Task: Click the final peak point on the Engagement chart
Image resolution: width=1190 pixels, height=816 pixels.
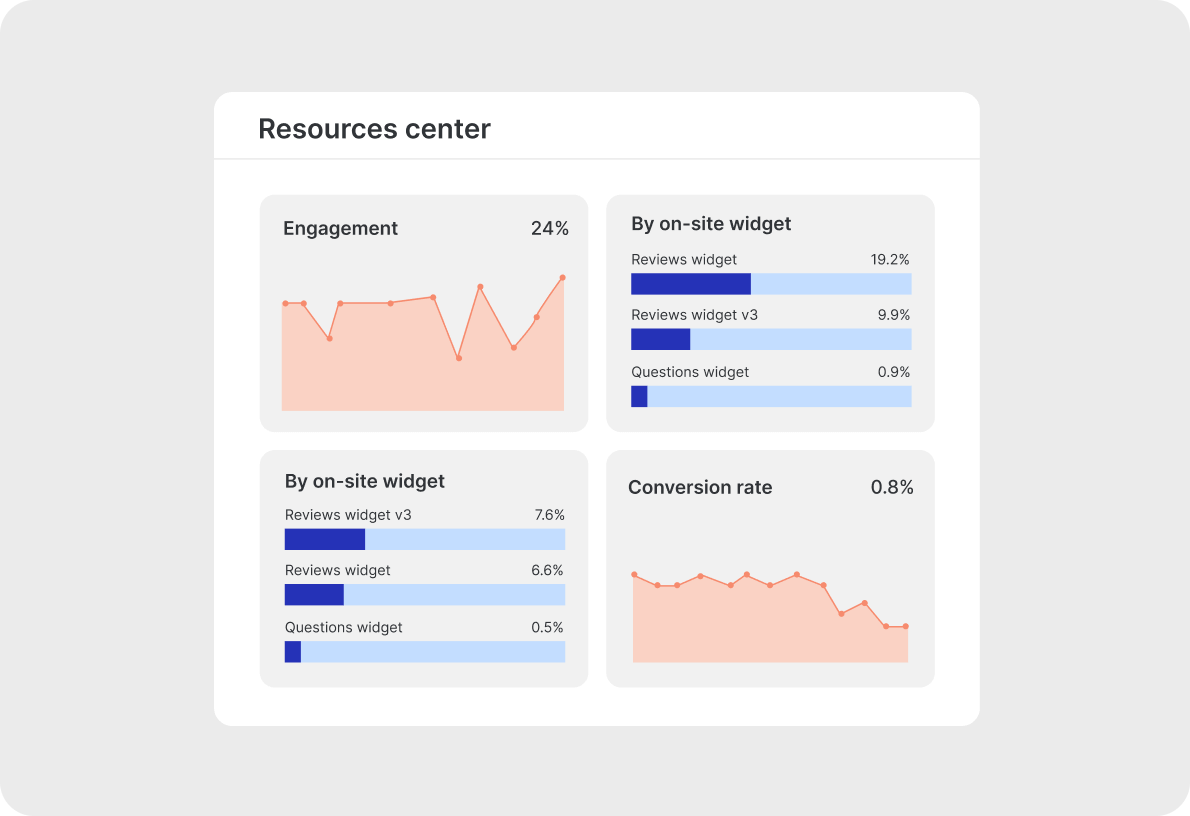Action: click(x=562, y=277)
